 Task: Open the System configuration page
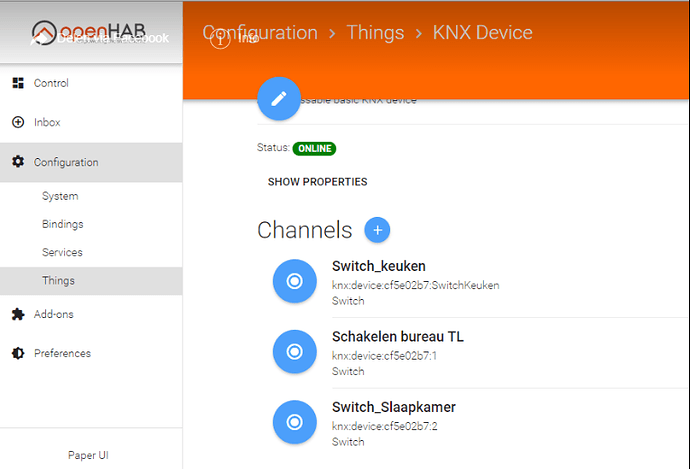coord(60,196)
